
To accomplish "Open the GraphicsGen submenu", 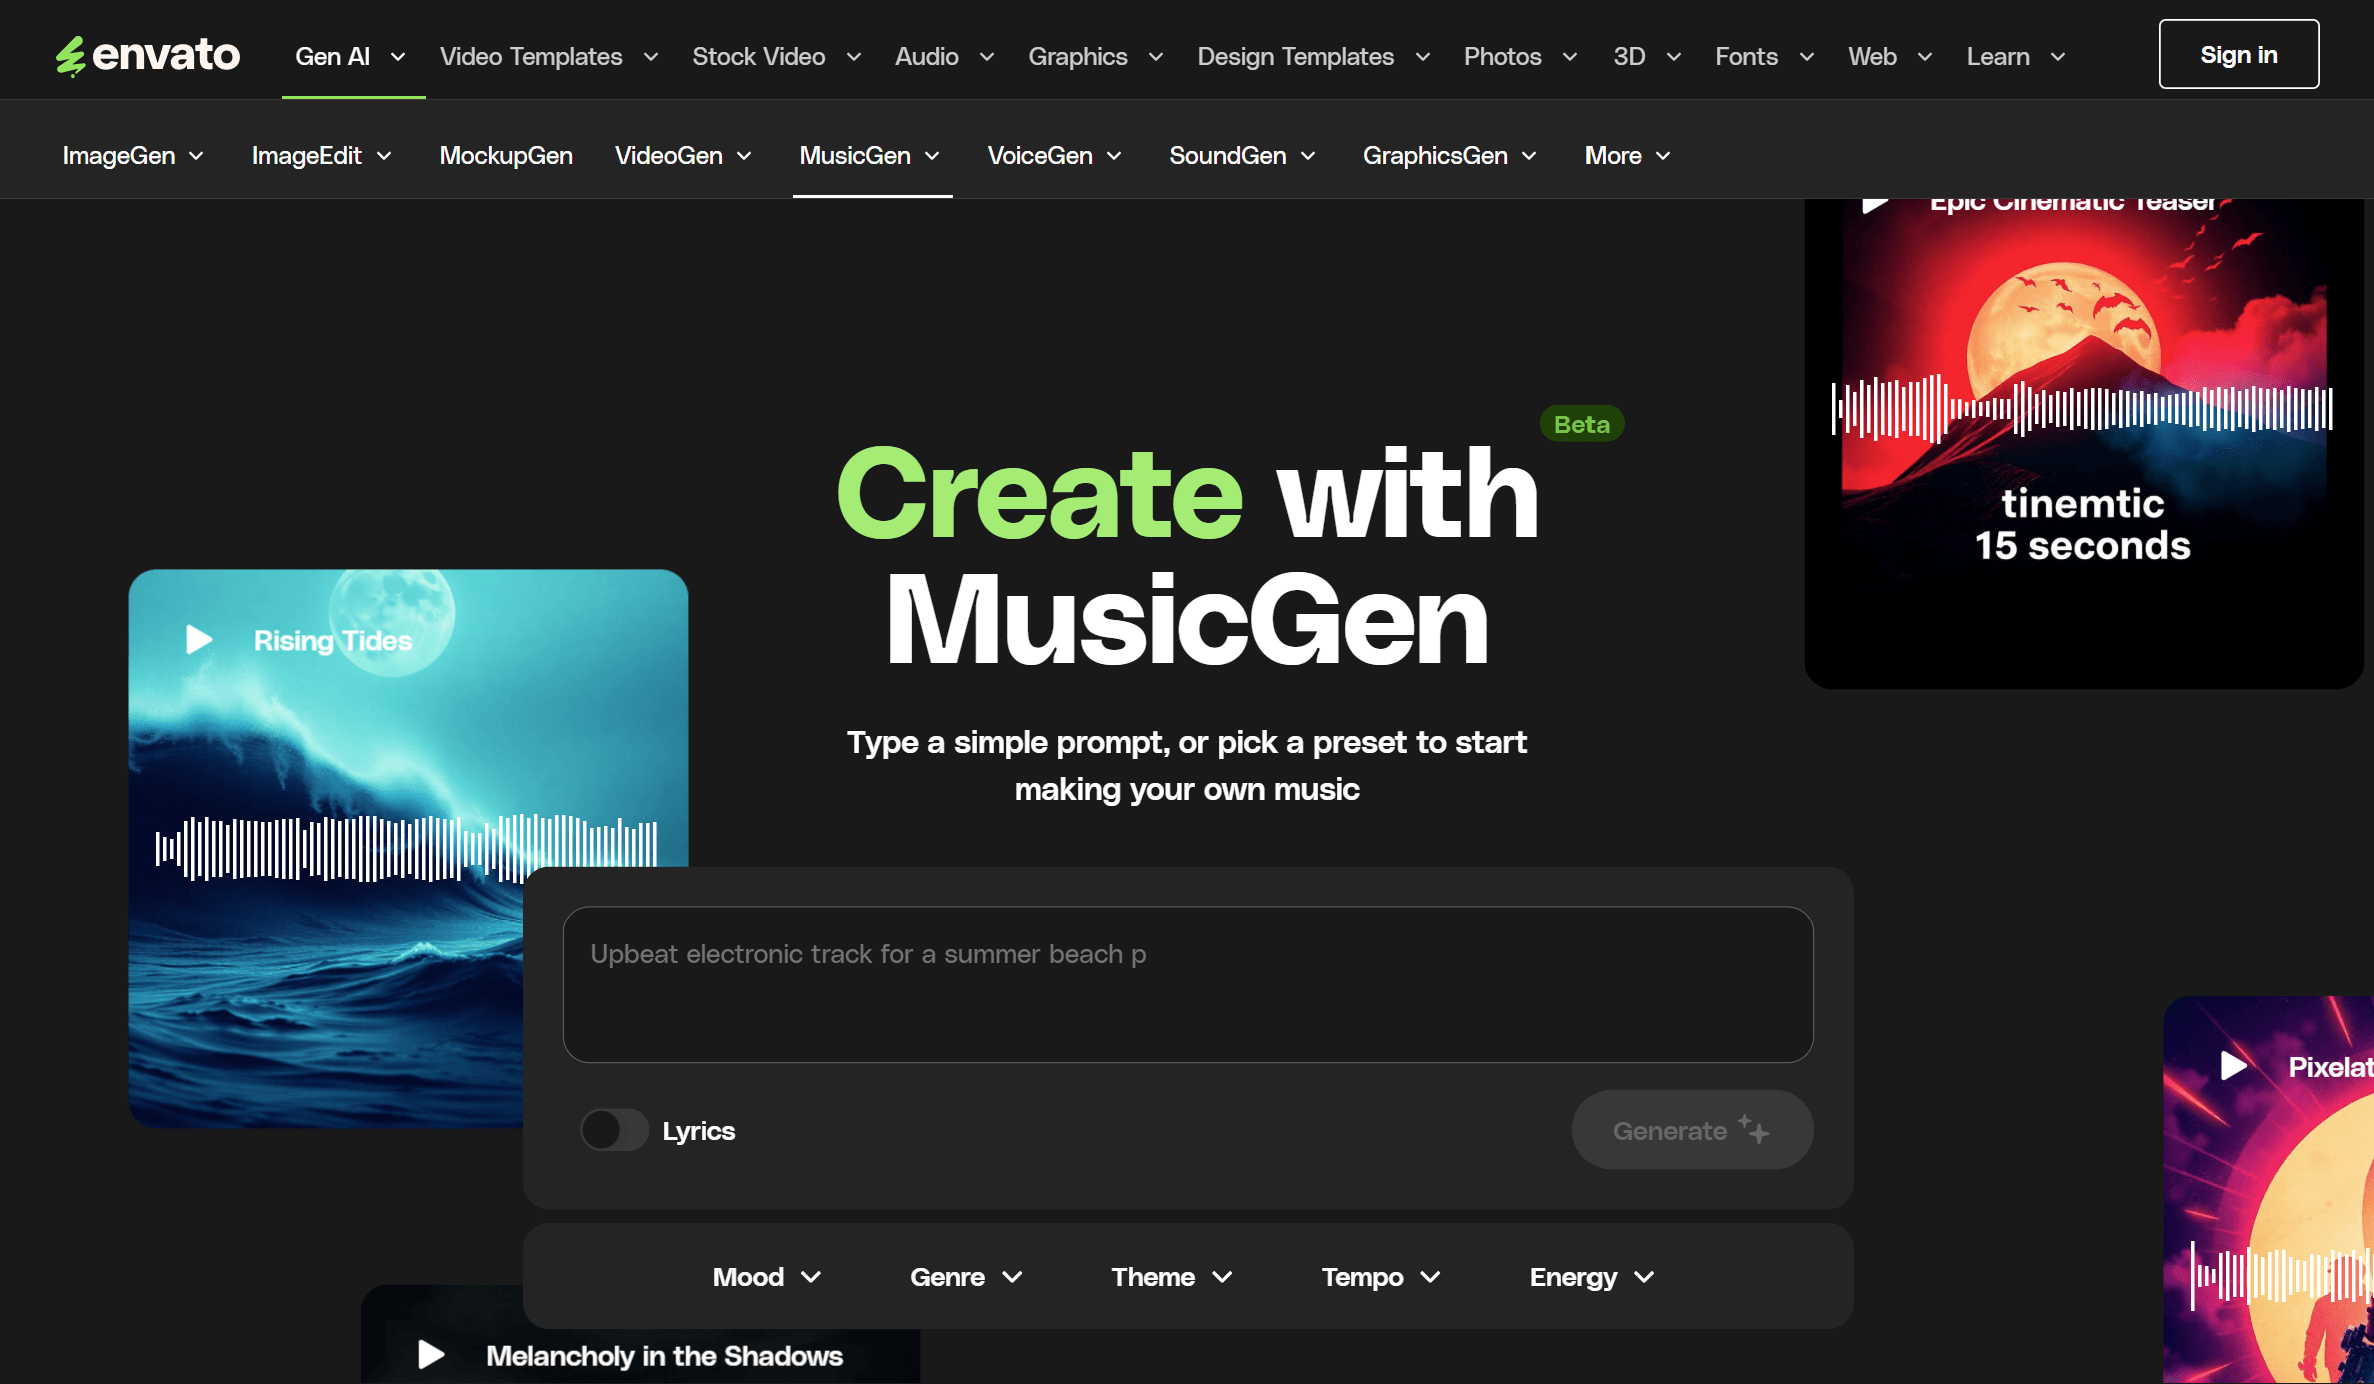I will [x=1450, y=156].
